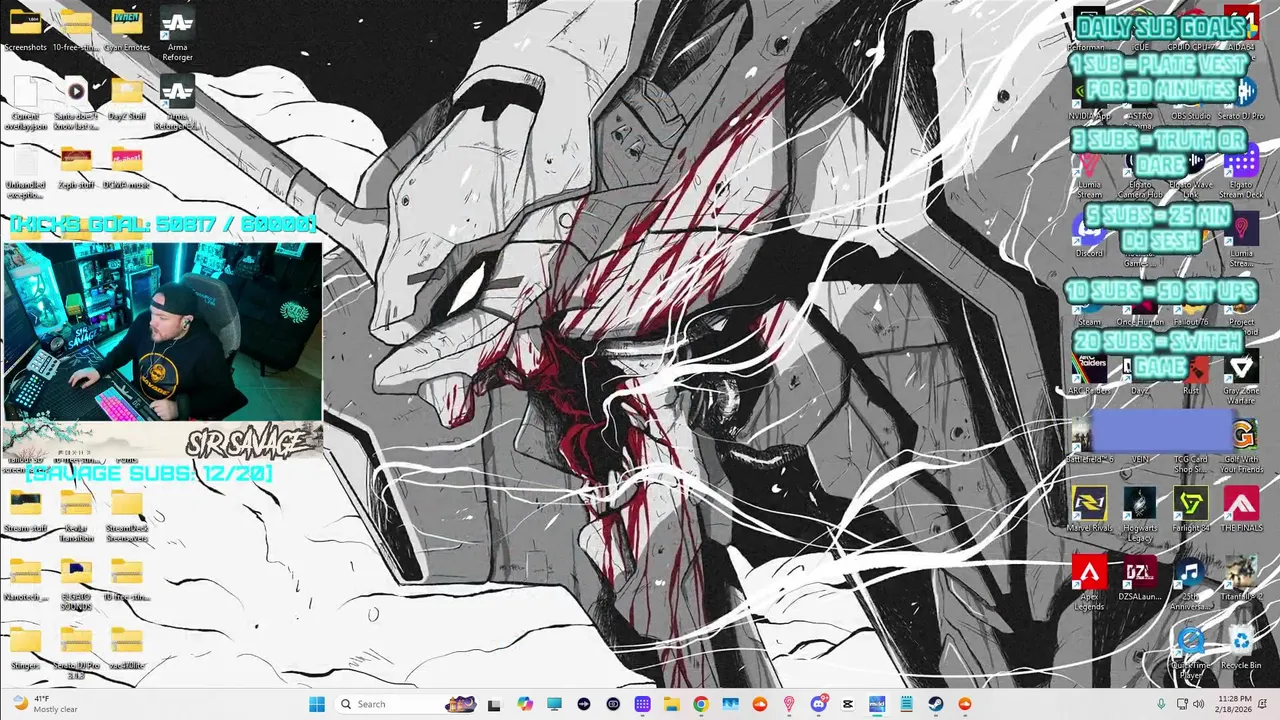Open the Stream stuff folder

point(25,510)
